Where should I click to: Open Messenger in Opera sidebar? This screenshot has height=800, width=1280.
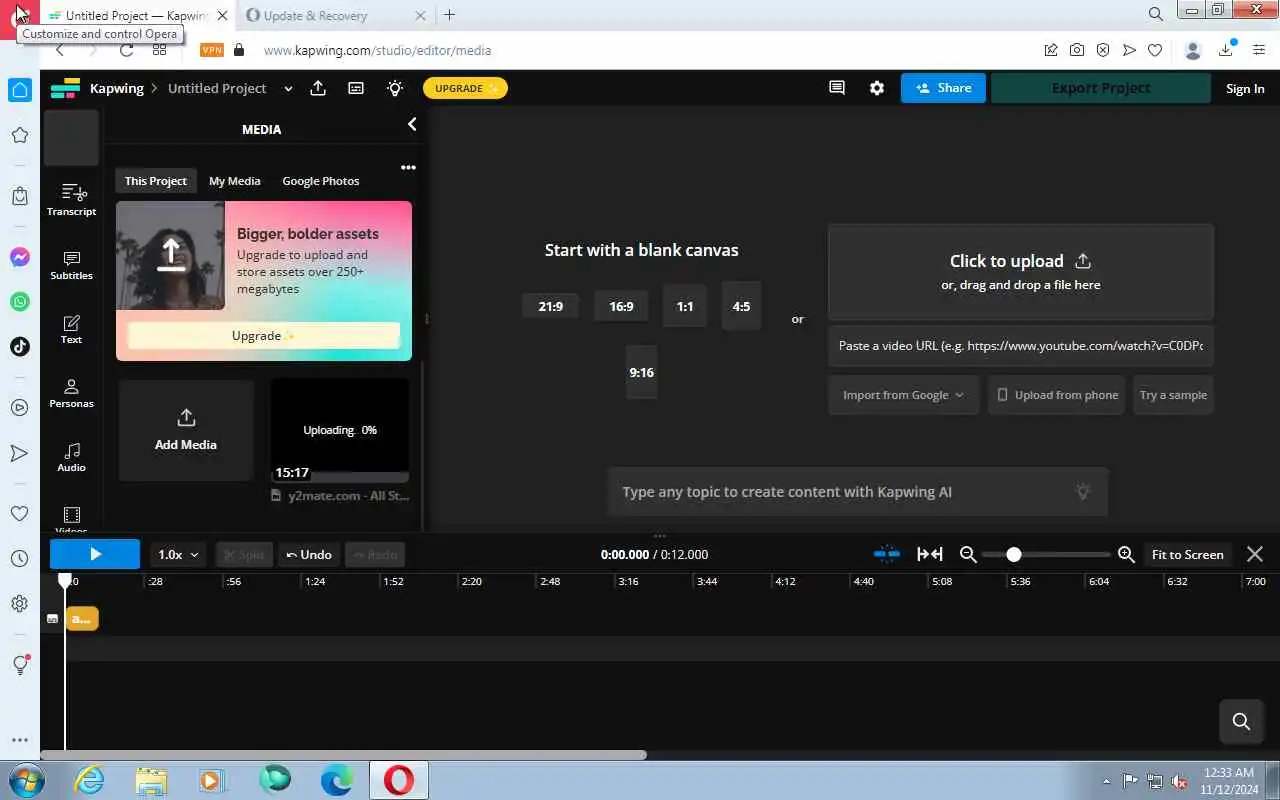coord(20,257)
